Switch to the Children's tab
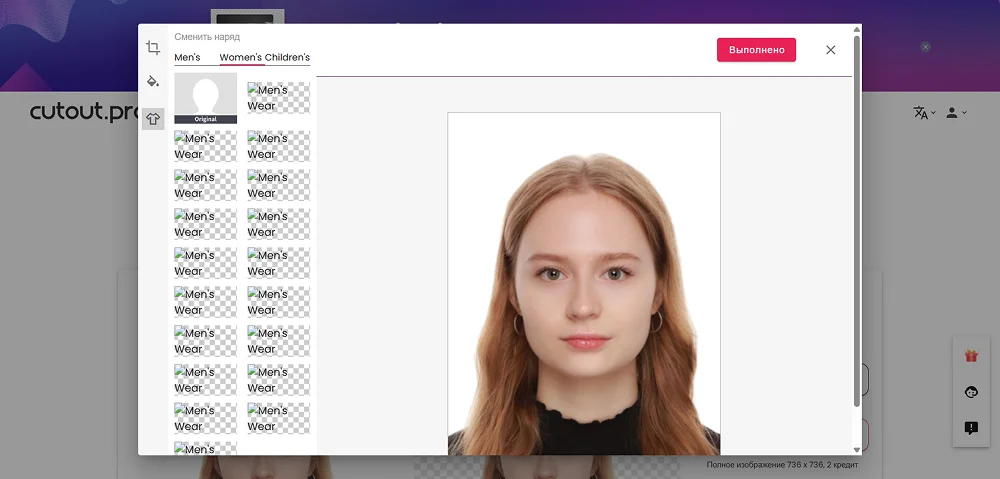The image size is (1000, 479). point(287,58)
